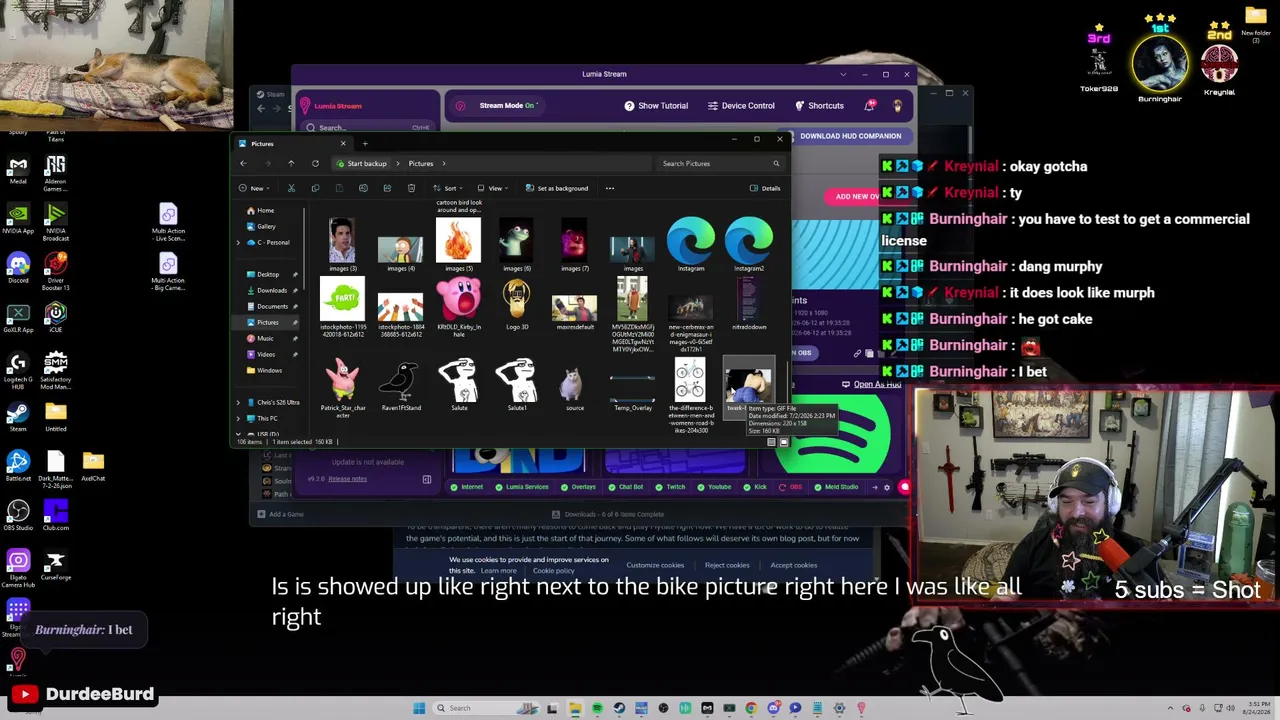Open the Elgato Camera Hub desktop icon
The image size is (1280, 720).
pyautogui.click(x=17, y=565)
